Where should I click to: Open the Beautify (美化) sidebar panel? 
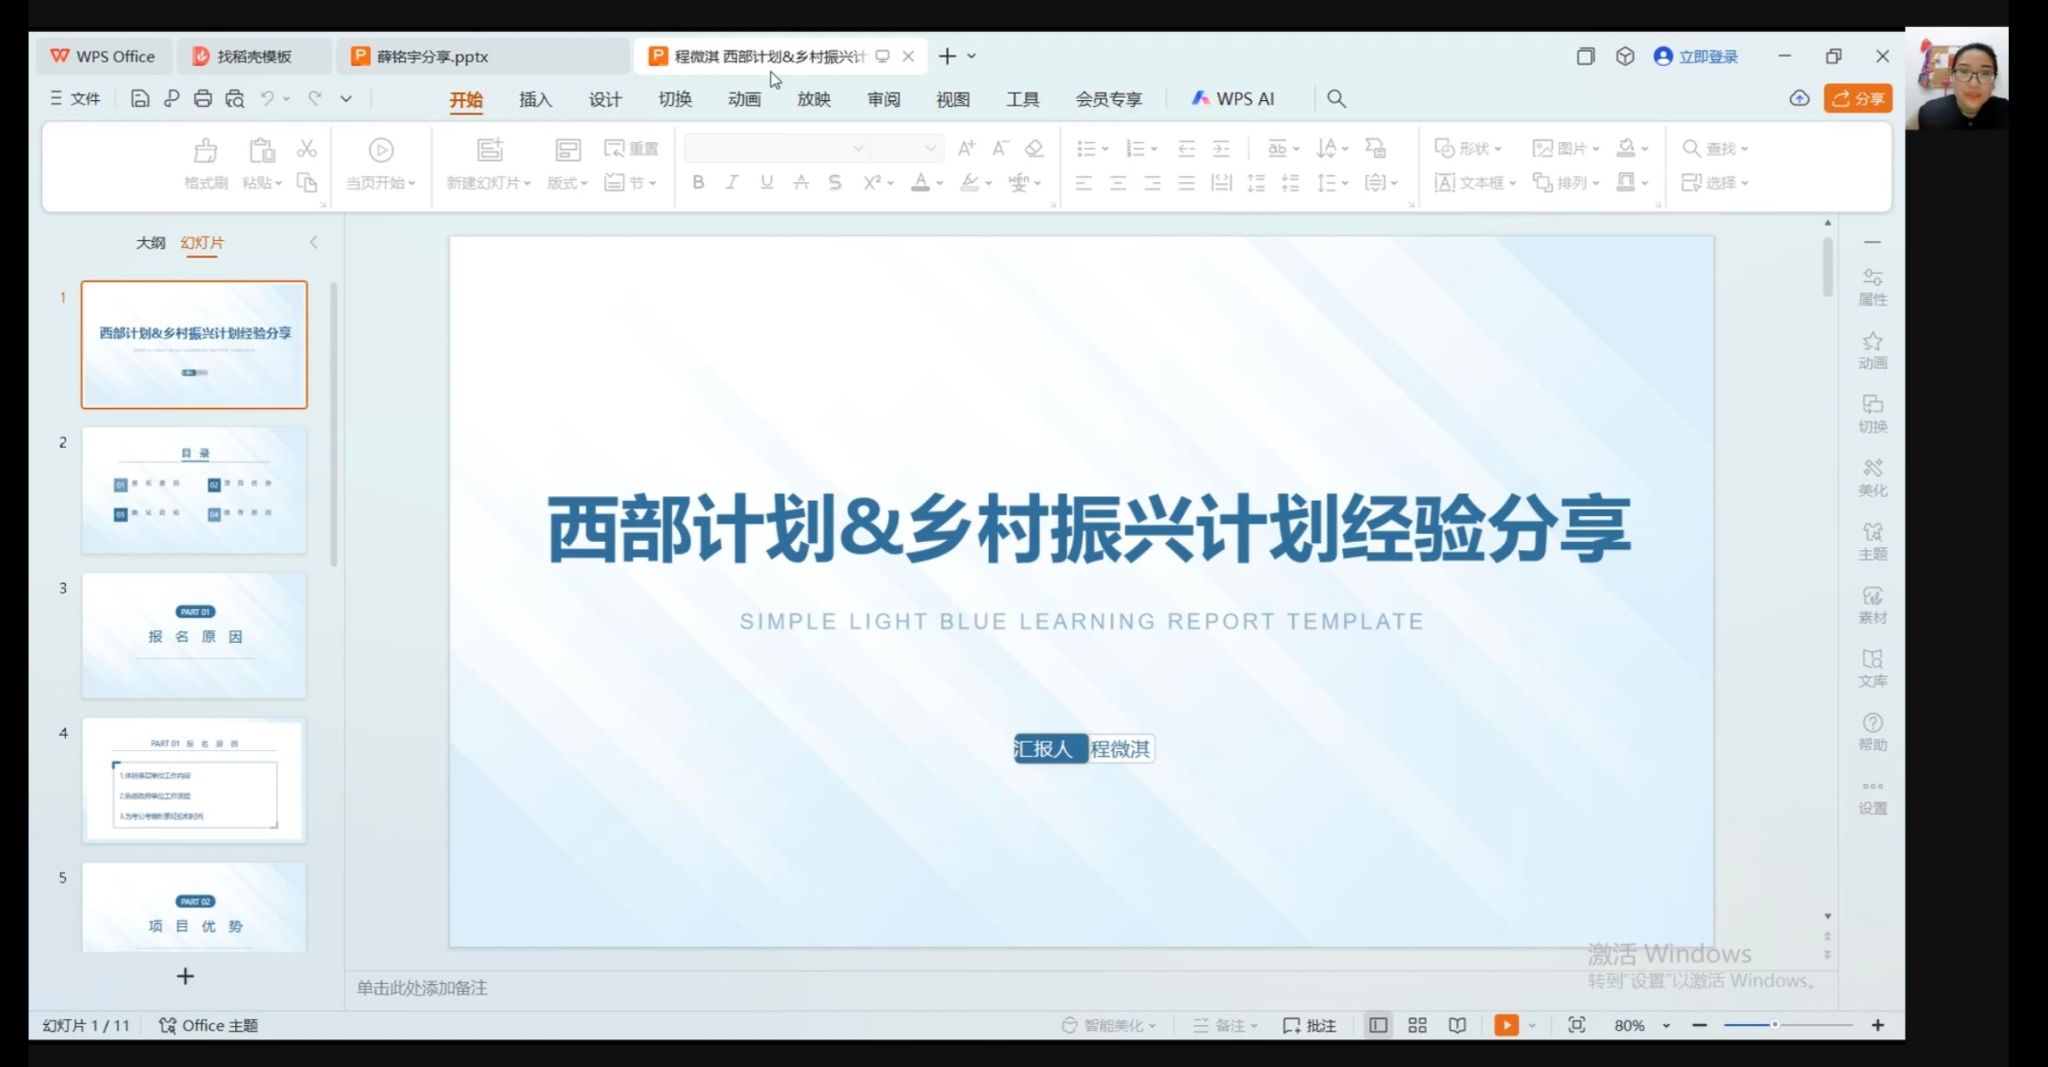(x=1872, y=478)
